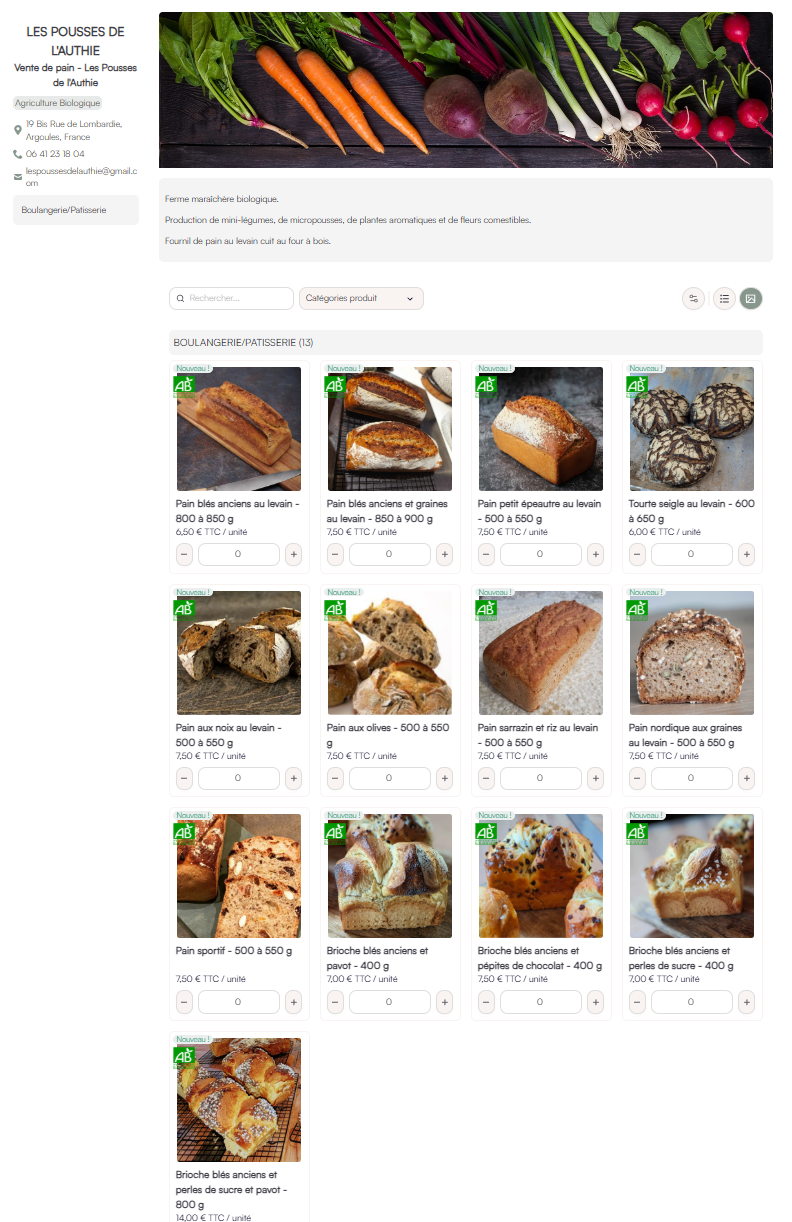Increase quantity of Tourte seigle au levain
The height and width of the screenshot is (1222, 792).
point(745,554)
